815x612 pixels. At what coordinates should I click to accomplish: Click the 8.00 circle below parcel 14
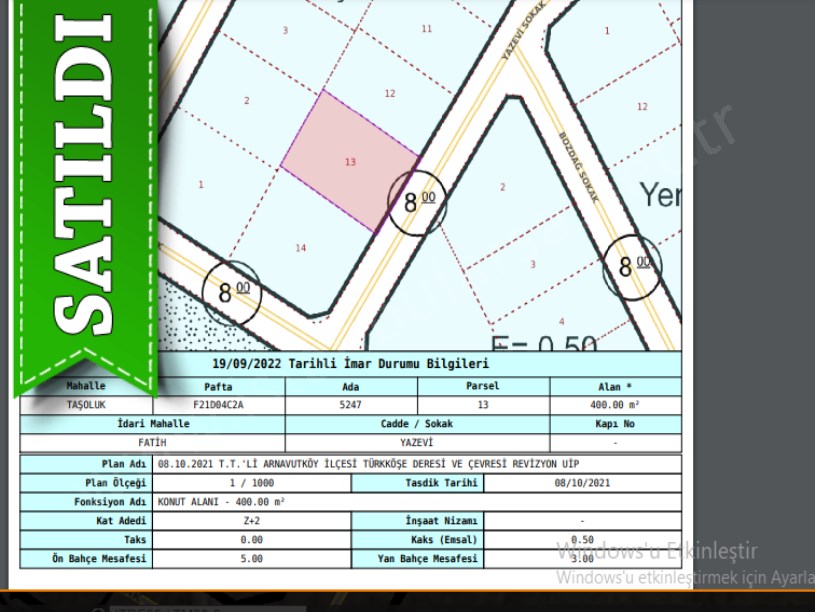click(x=231, y=292)
